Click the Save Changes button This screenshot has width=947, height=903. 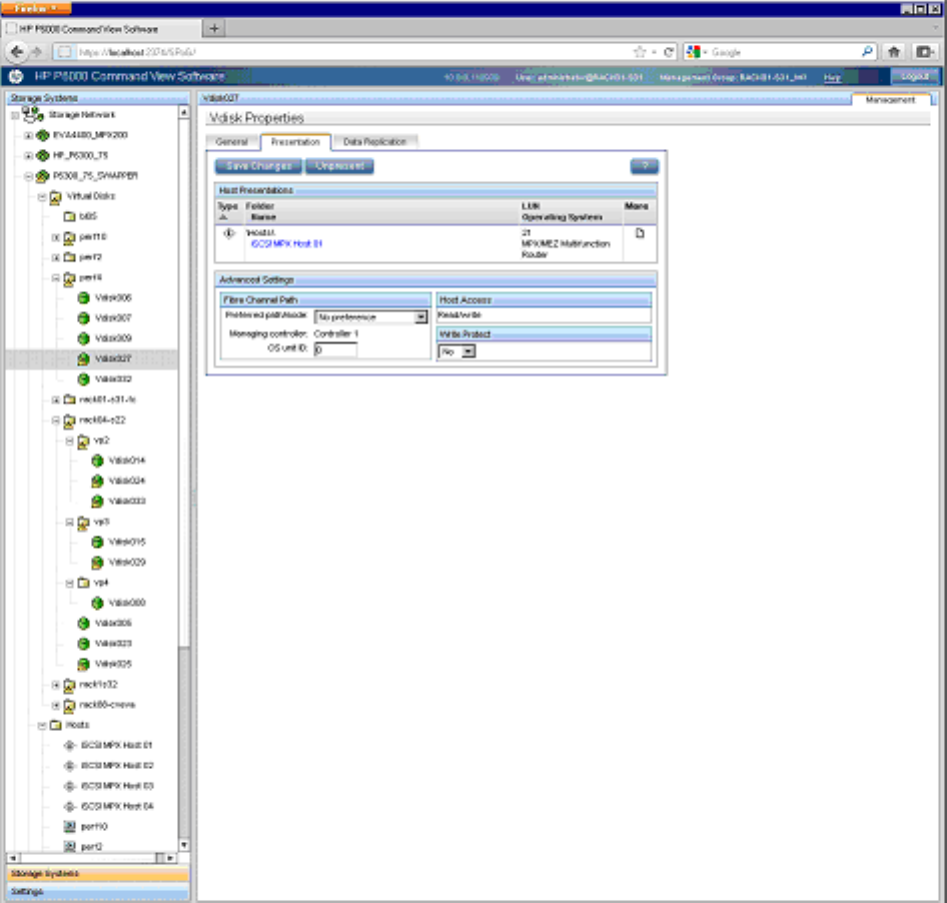point(258,166)
